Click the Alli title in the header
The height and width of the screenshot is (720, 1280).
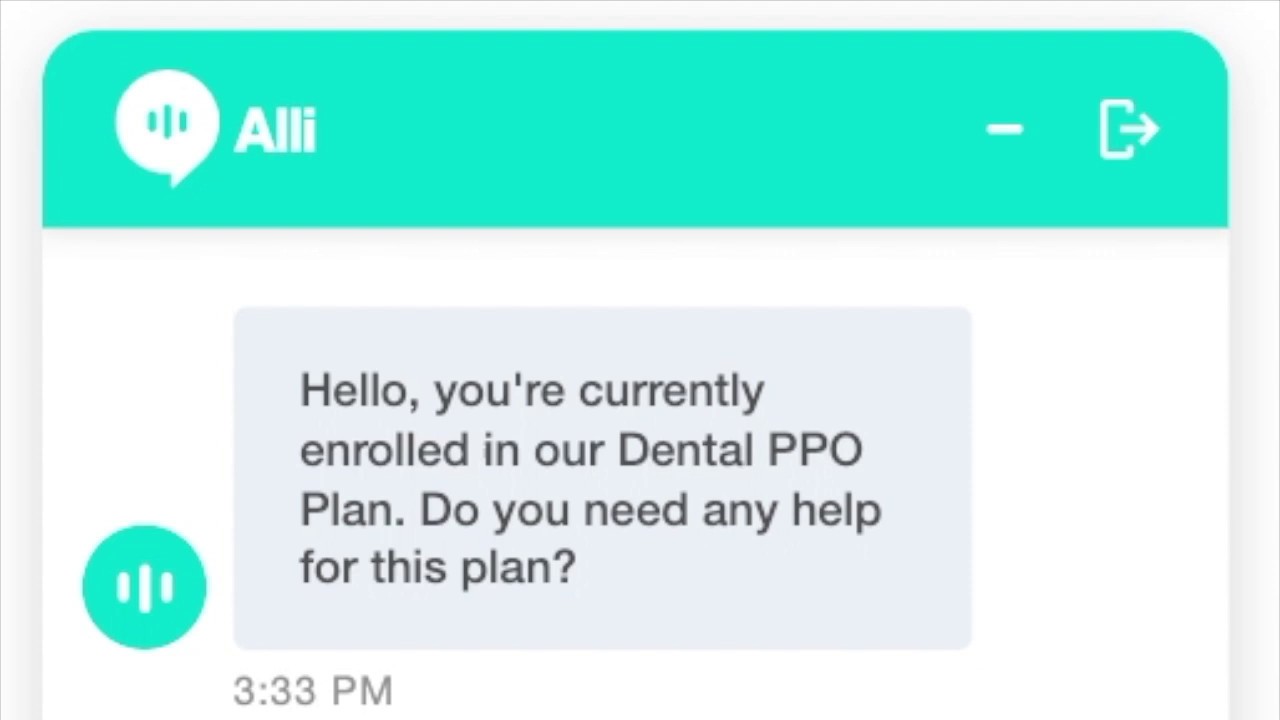pyautogui.click(x=275, y=131)
